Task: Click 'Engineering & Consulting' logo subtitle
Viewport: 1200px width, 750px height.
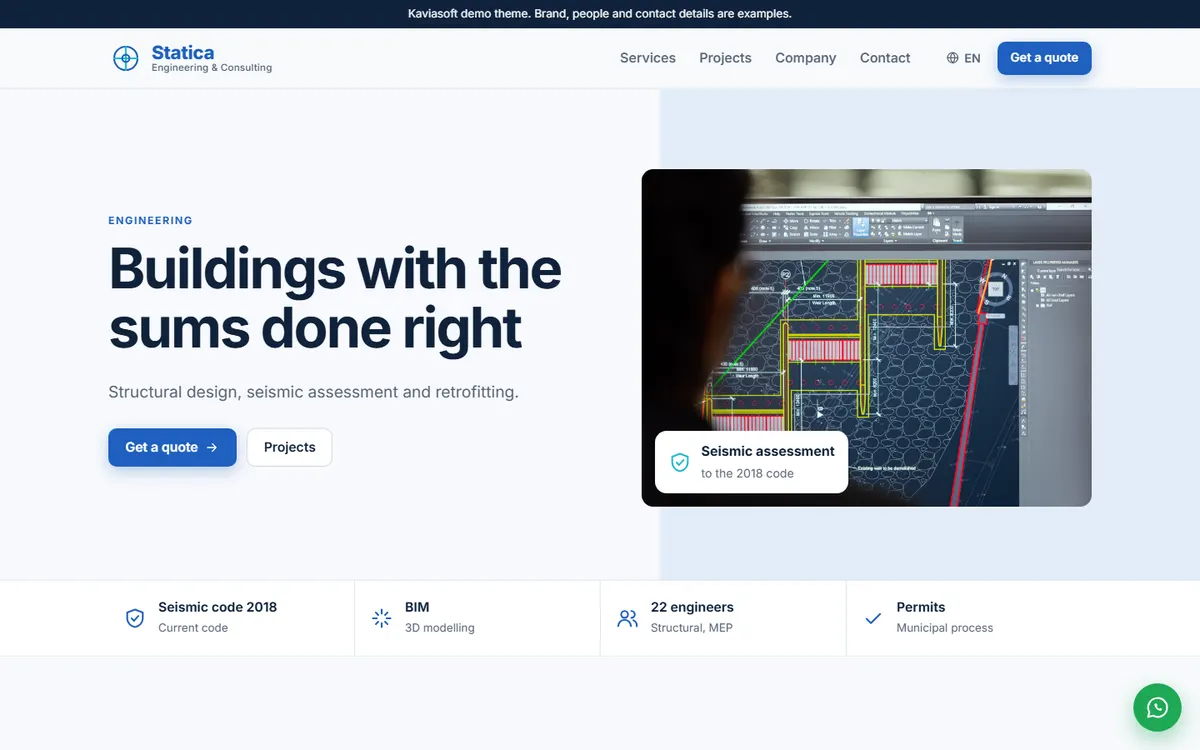Action: pyautogui.click(x=212, y=68)
